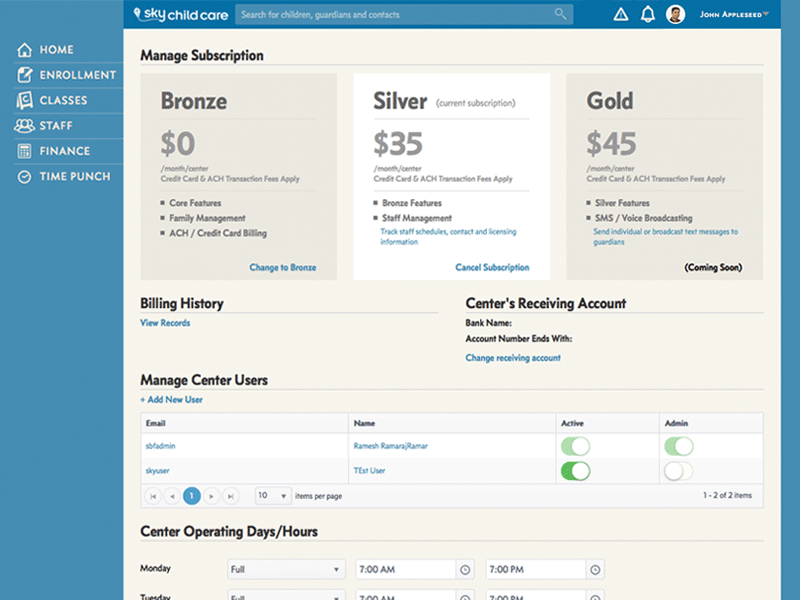Screen dimensions: 800x600
Task: Click John Appleseed's profile avatar
Action: pyautogui.click(x=675, y=13)
